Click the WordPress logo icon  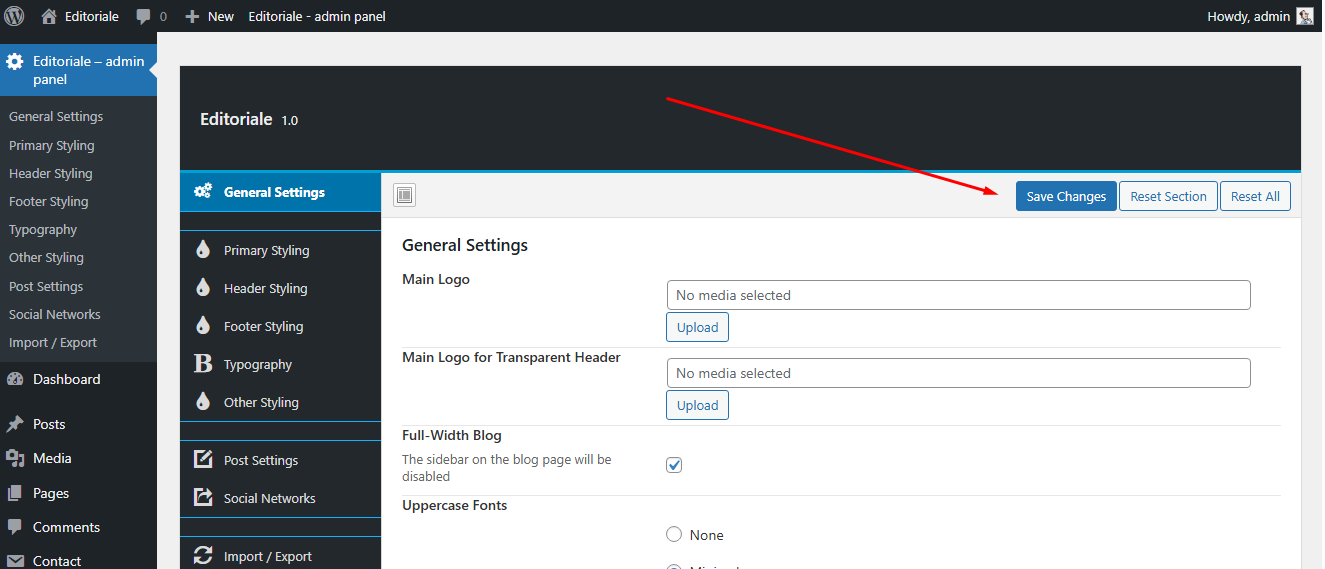(14, 16)
